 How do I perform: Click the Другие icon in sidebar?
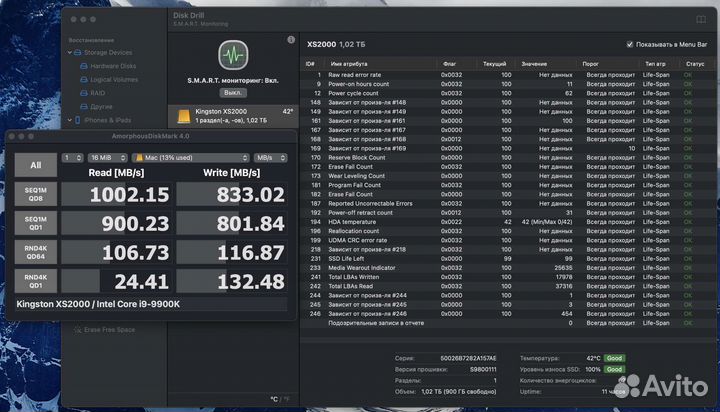tap(84, 107)
